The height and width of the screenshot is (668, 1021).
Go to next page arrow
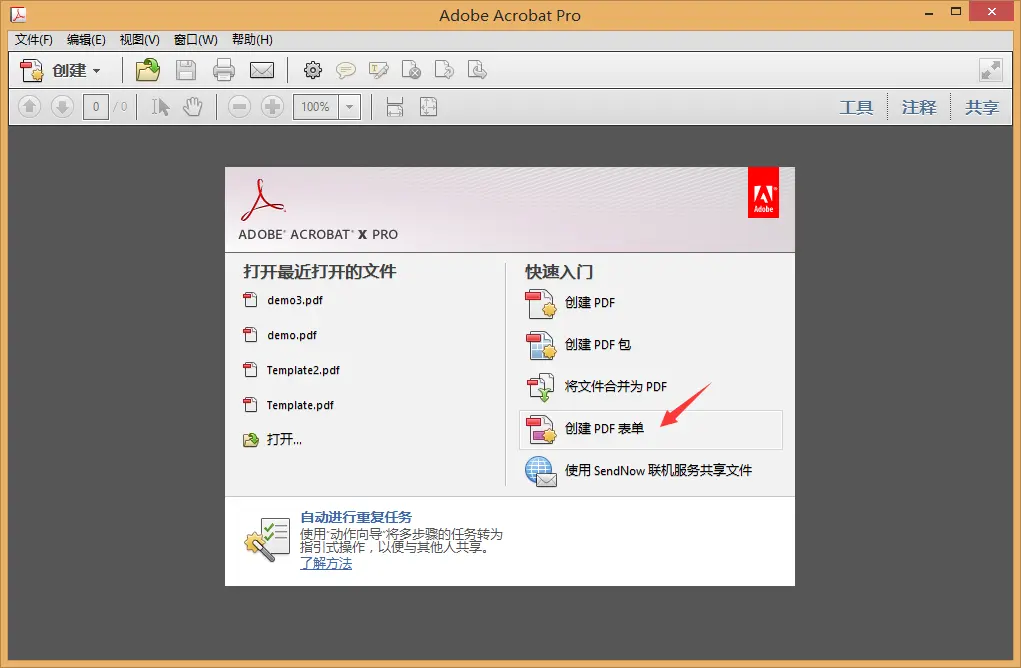pyautogui.click(x=63, y=106)
